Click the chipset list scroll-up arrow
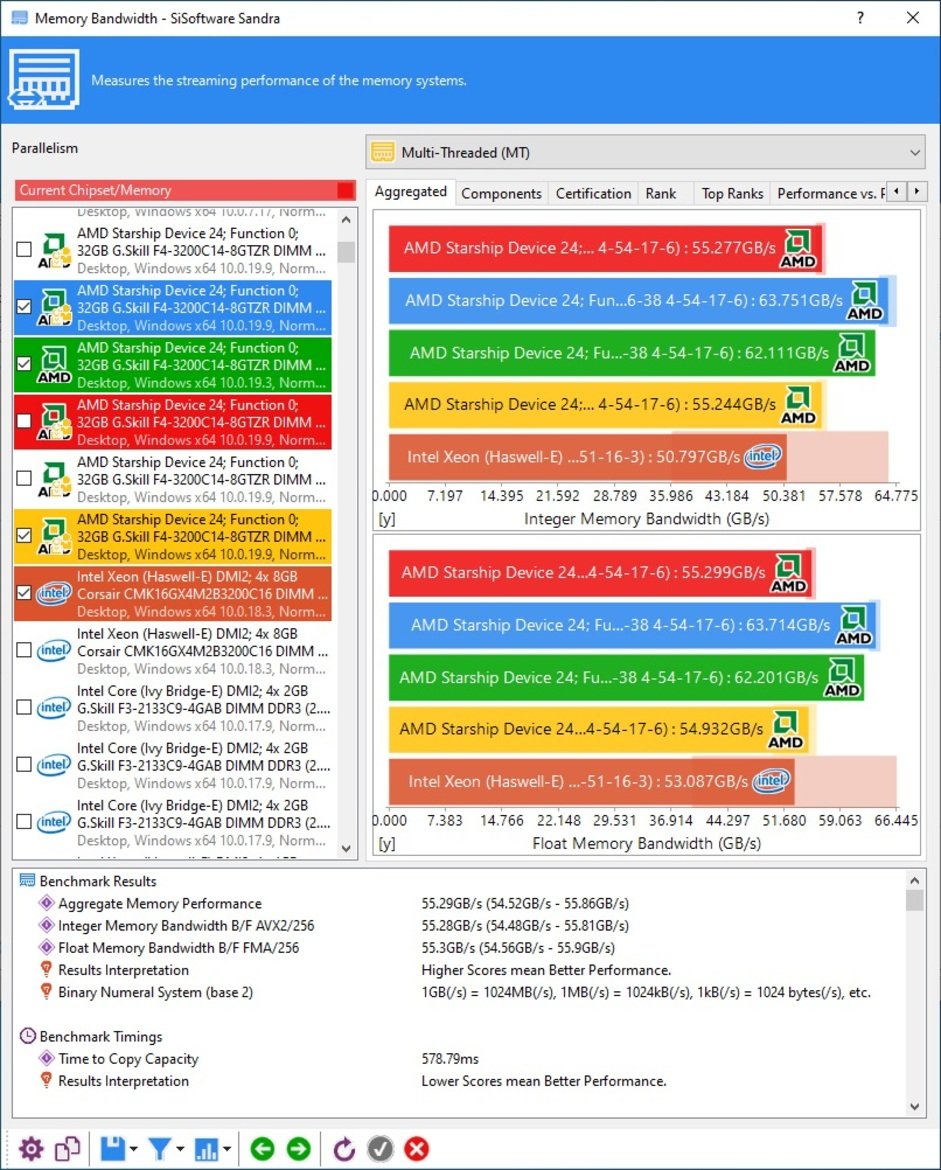 (346, 219)
